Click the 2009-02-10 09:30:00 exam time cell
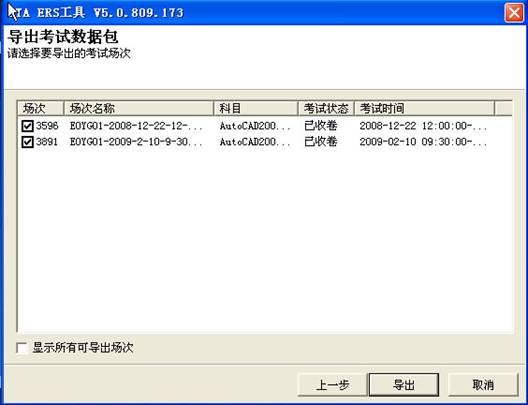 click(423, 142)
